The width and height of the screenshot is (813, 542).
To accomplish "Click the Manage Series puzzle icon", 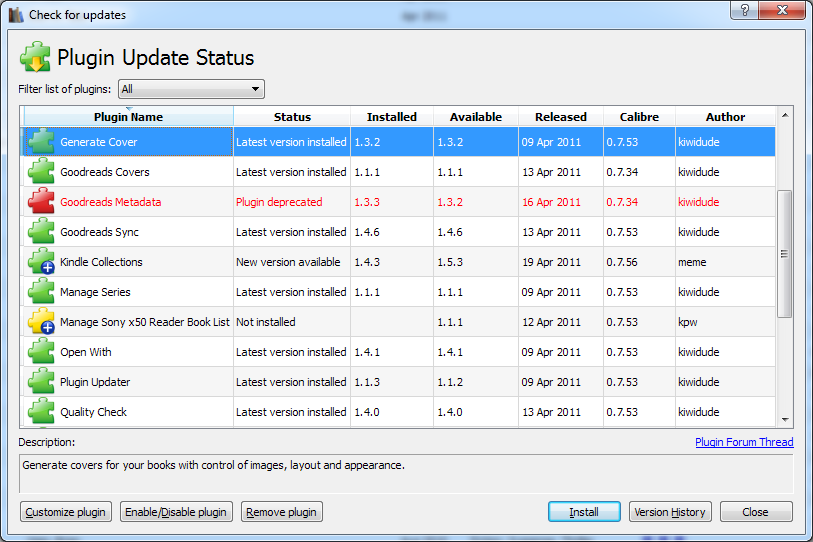I will tap(41, 292).
